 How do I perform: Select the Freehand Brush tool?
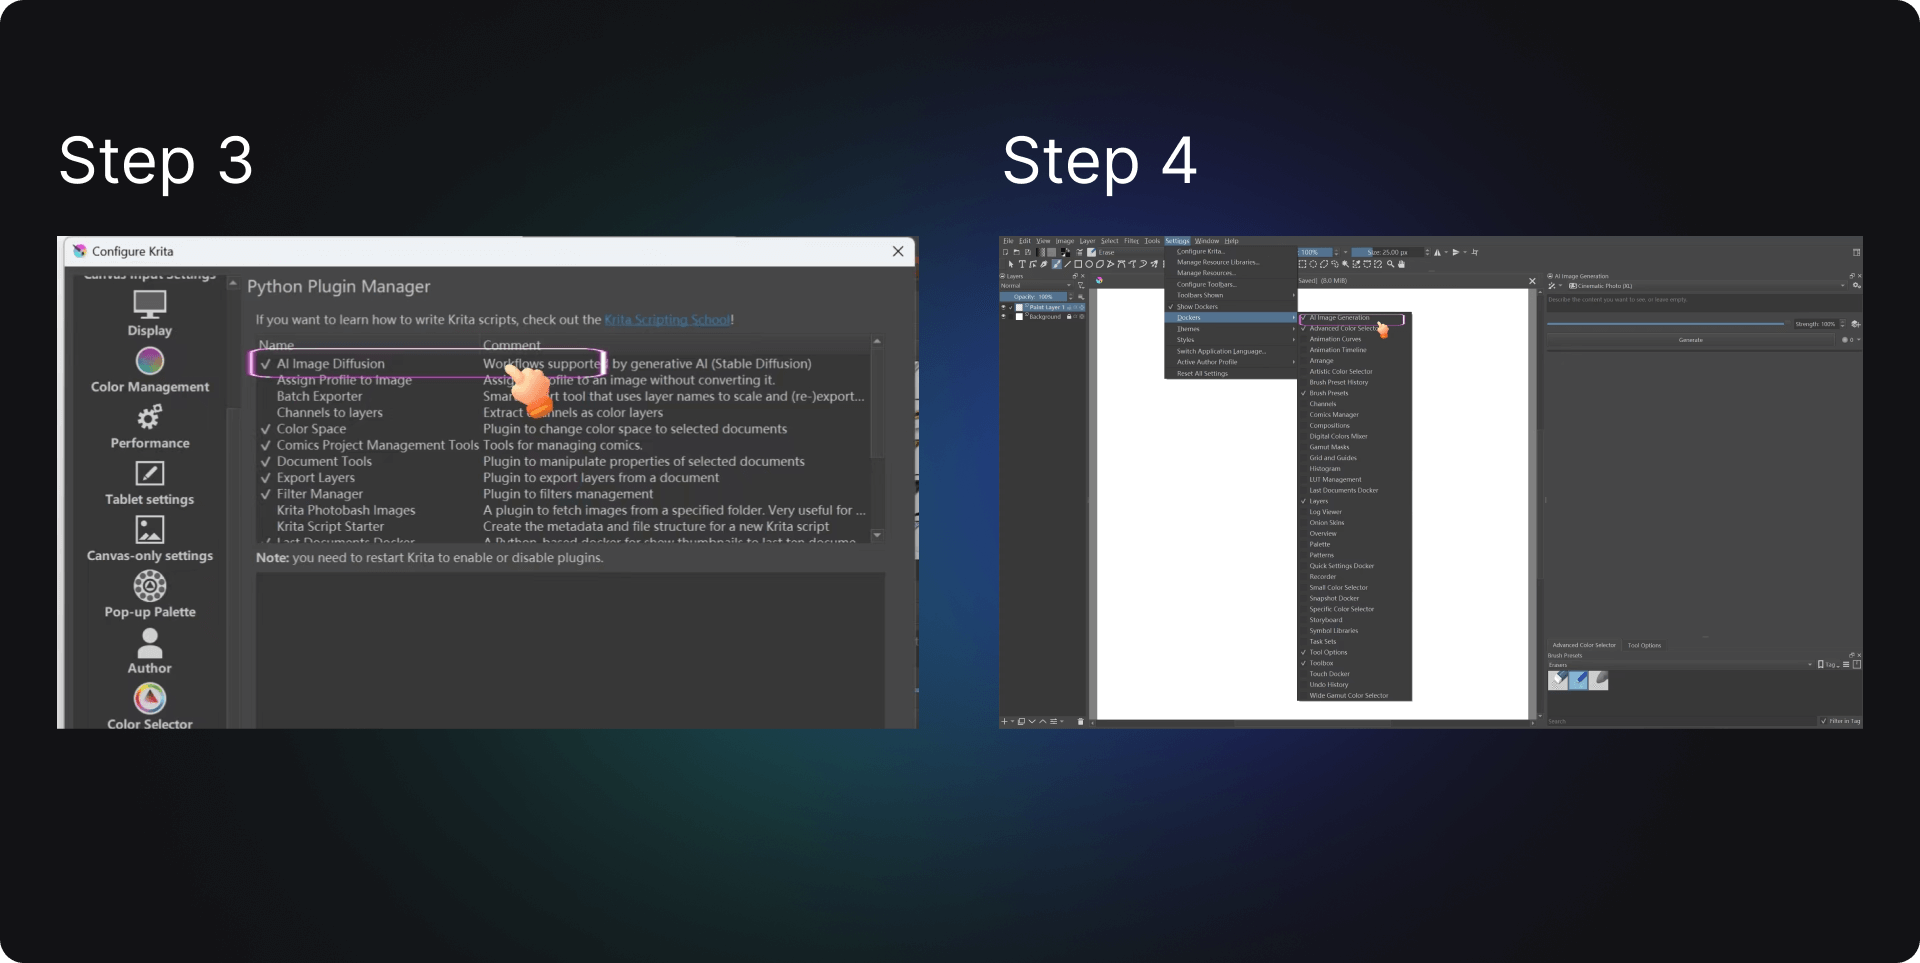tap(1056, 264)
